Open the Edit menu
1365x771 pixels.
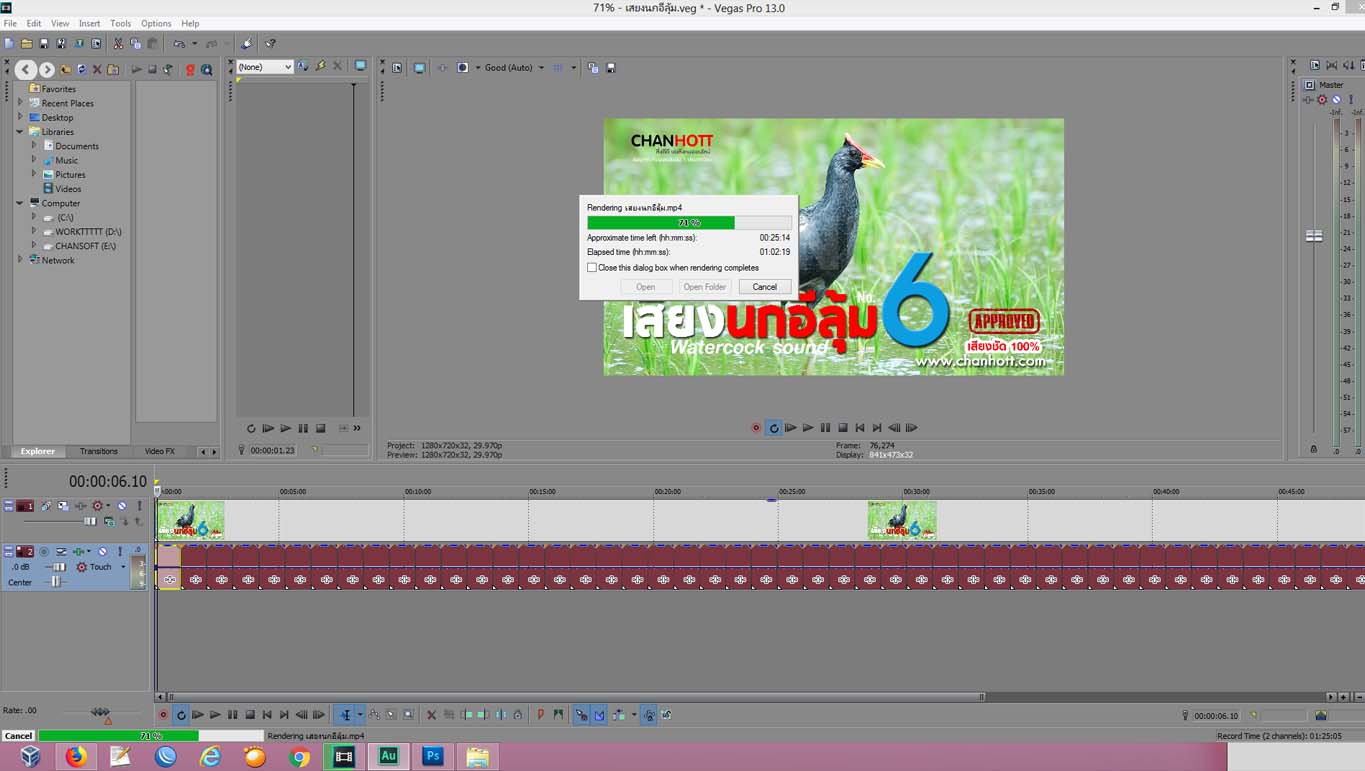point(34,23)
